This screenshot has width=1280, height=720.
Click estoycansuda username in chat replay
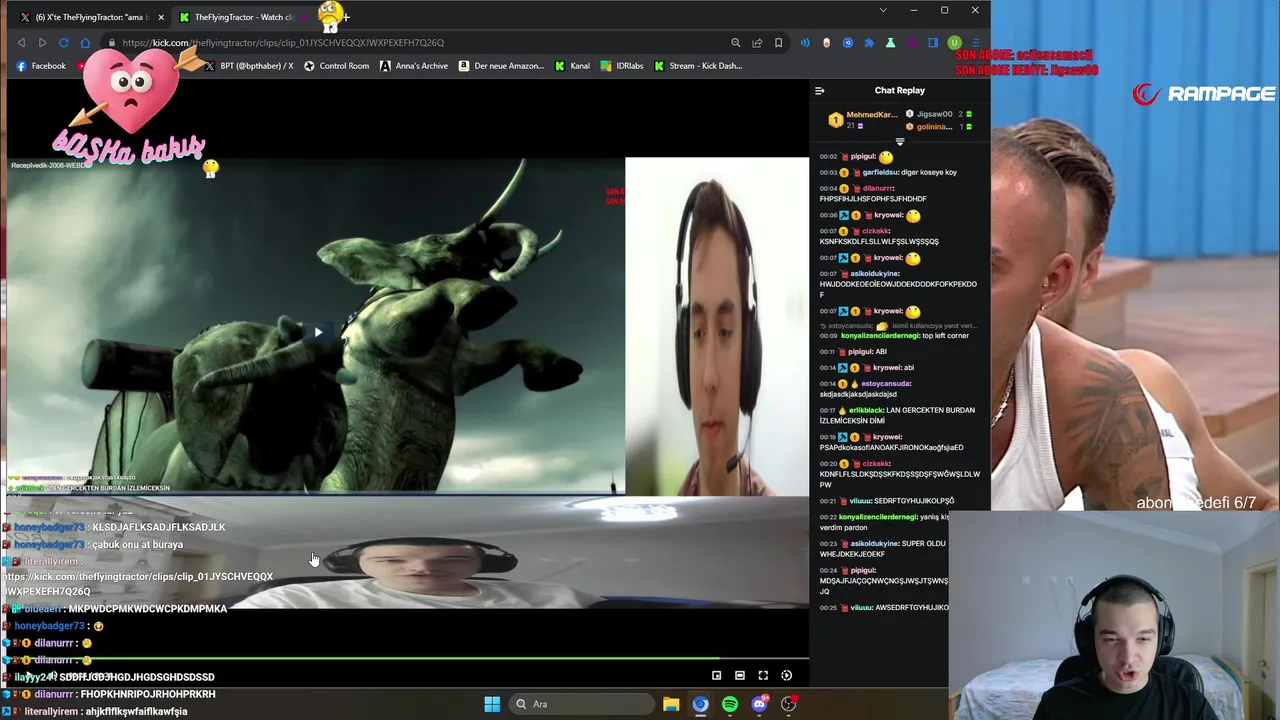pos(886,384)
